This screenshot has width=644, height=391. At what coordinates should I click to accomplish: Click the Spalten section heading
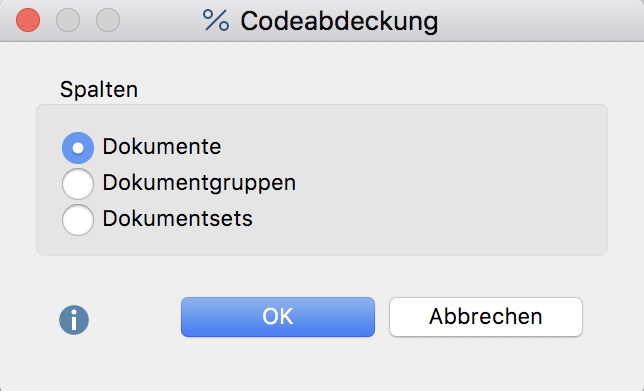pyautogui.click(x=99, y=89)
